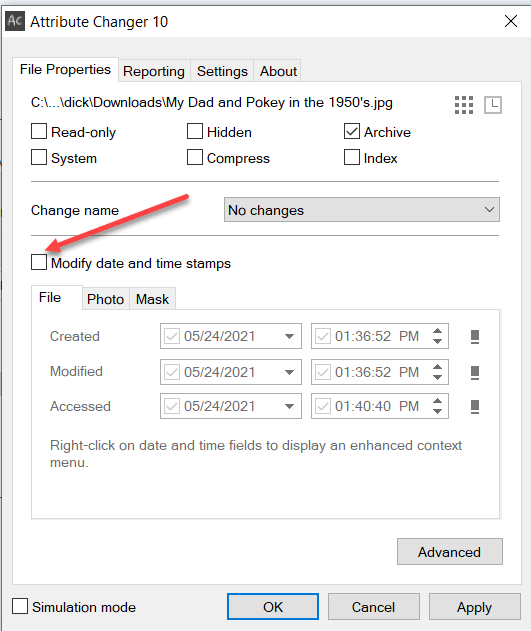Click the Accessed date 05/24/2021 value

(220, 406)
